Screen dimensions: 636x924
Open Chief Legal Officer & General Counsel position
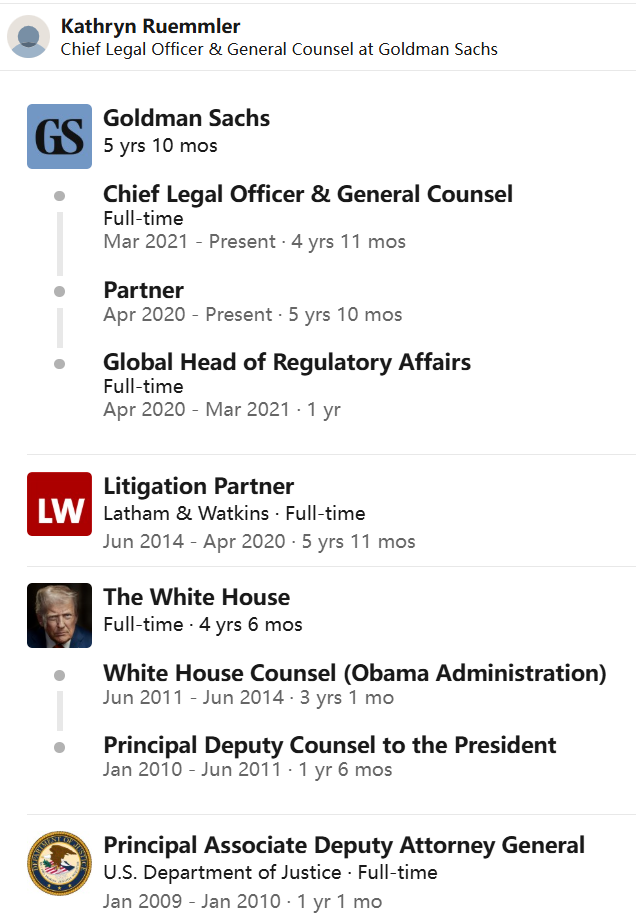point(308,194)
